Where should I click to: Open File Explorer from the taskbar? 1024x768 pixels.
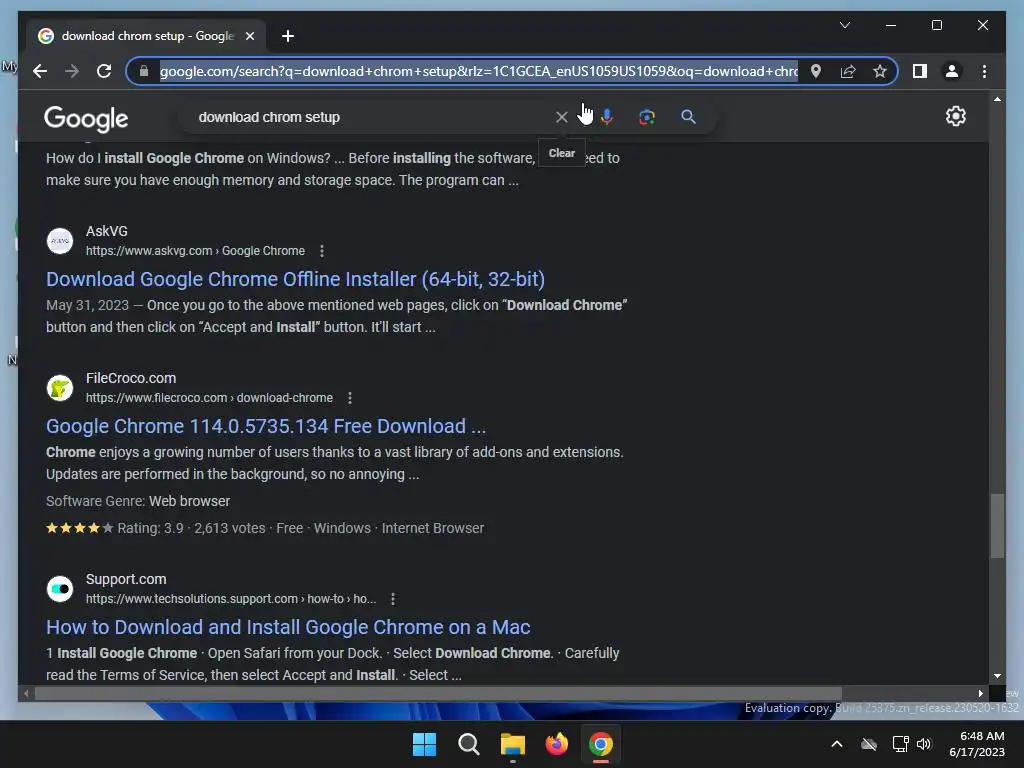pos(513,744)
